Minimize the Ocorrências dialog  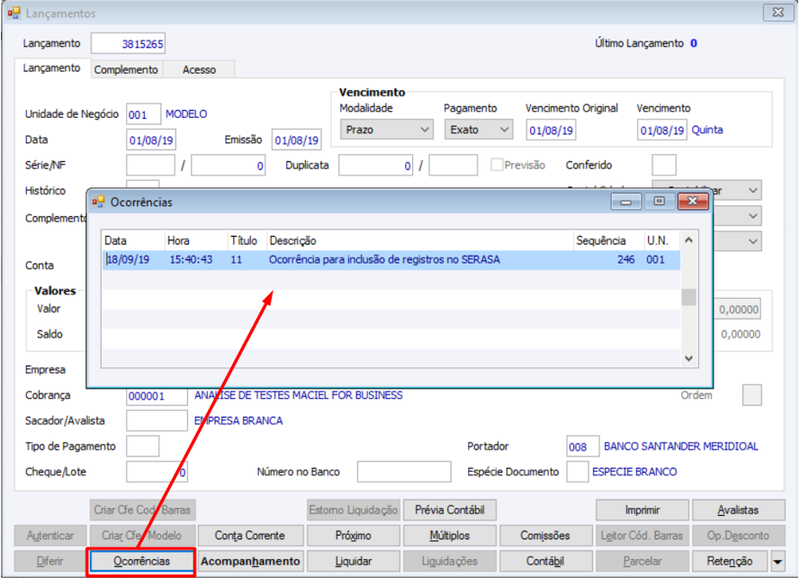tap(626, 202)
